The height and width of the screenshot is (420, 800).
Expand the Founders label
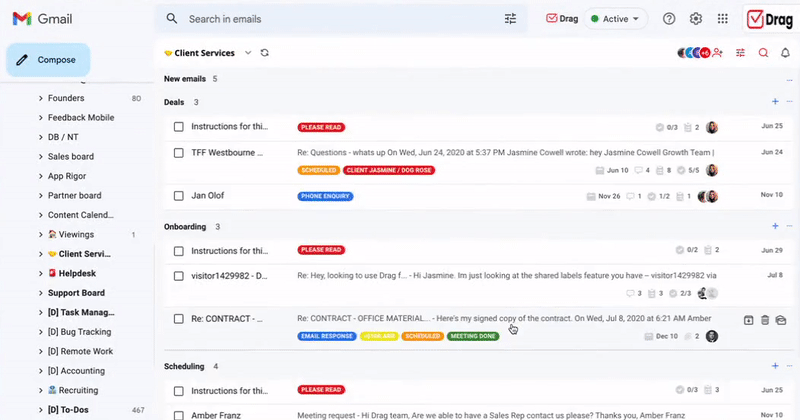click(40, 98)
